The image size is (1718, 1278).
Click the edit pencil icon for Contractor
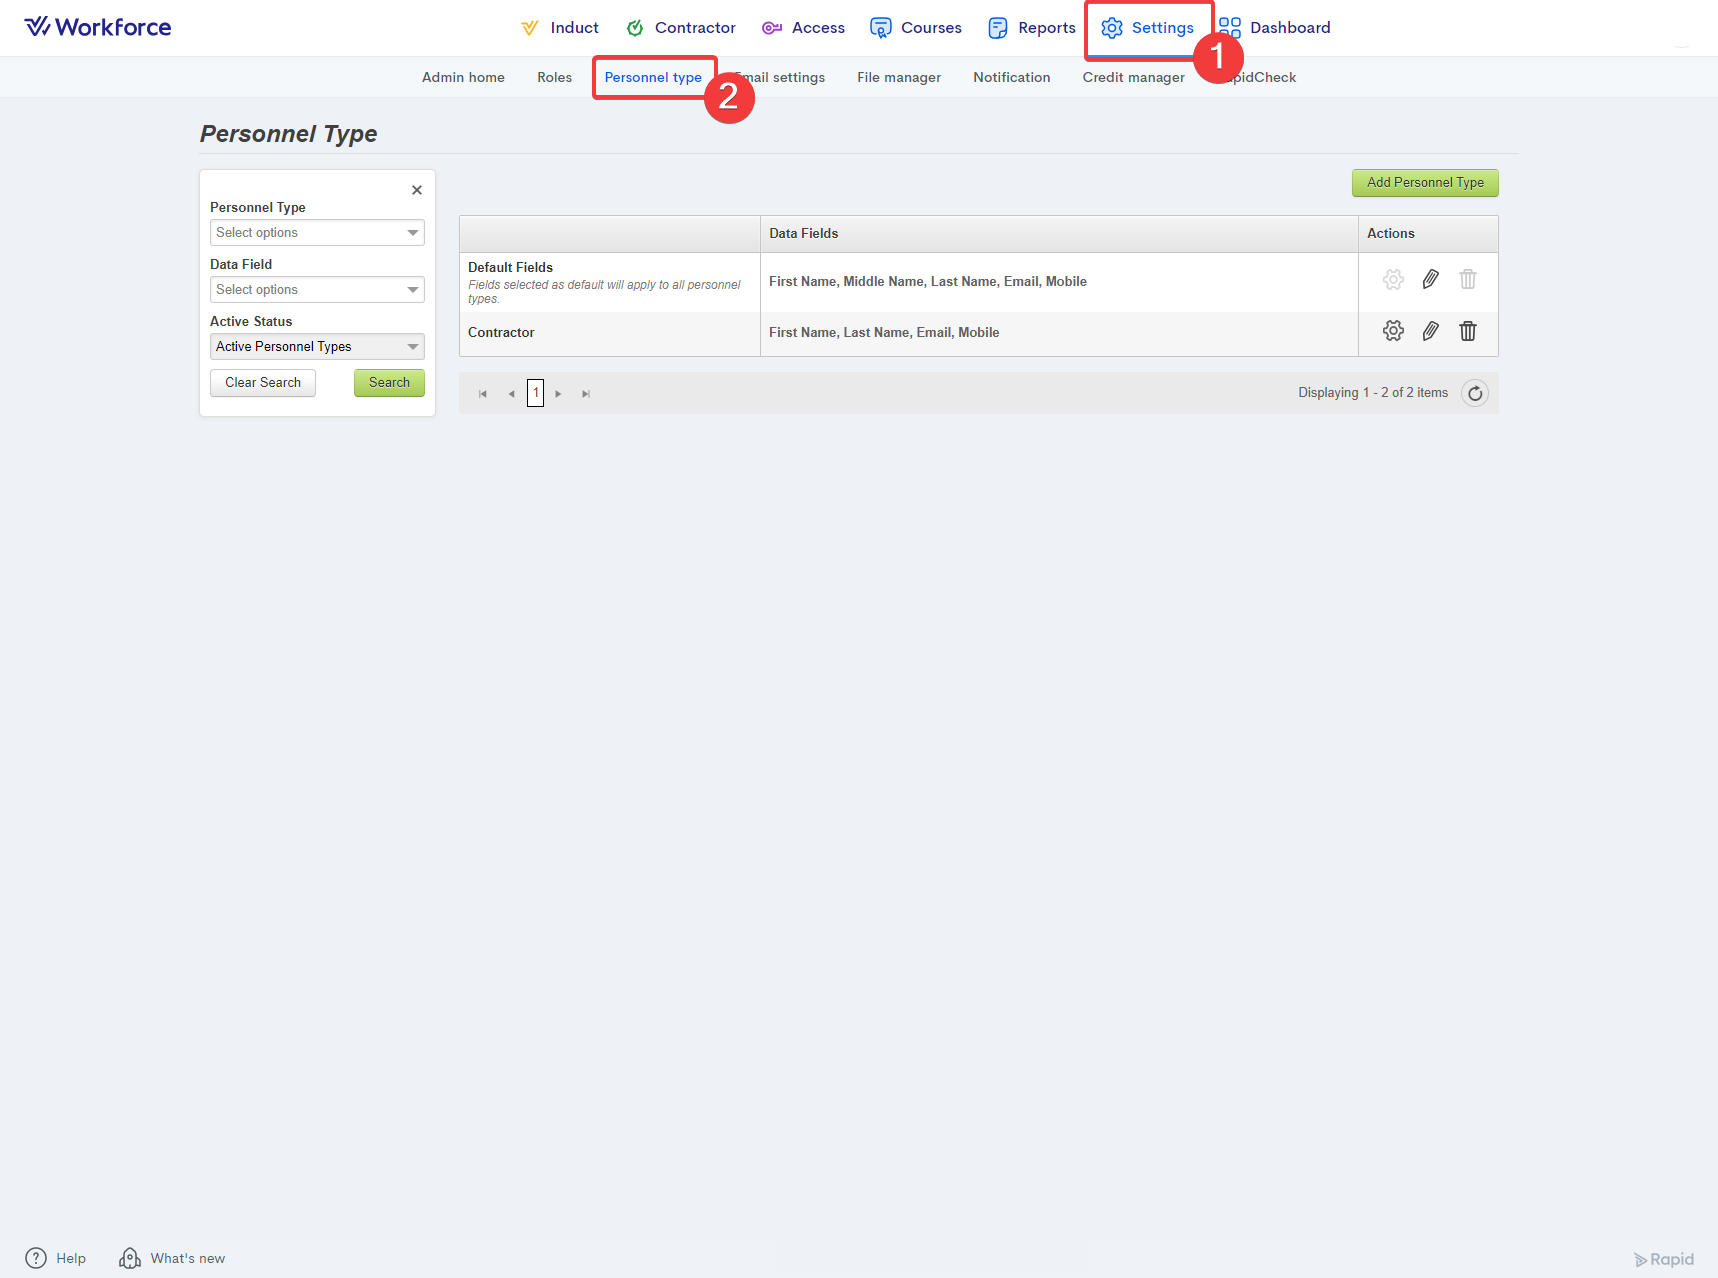tap(1430, 331)
